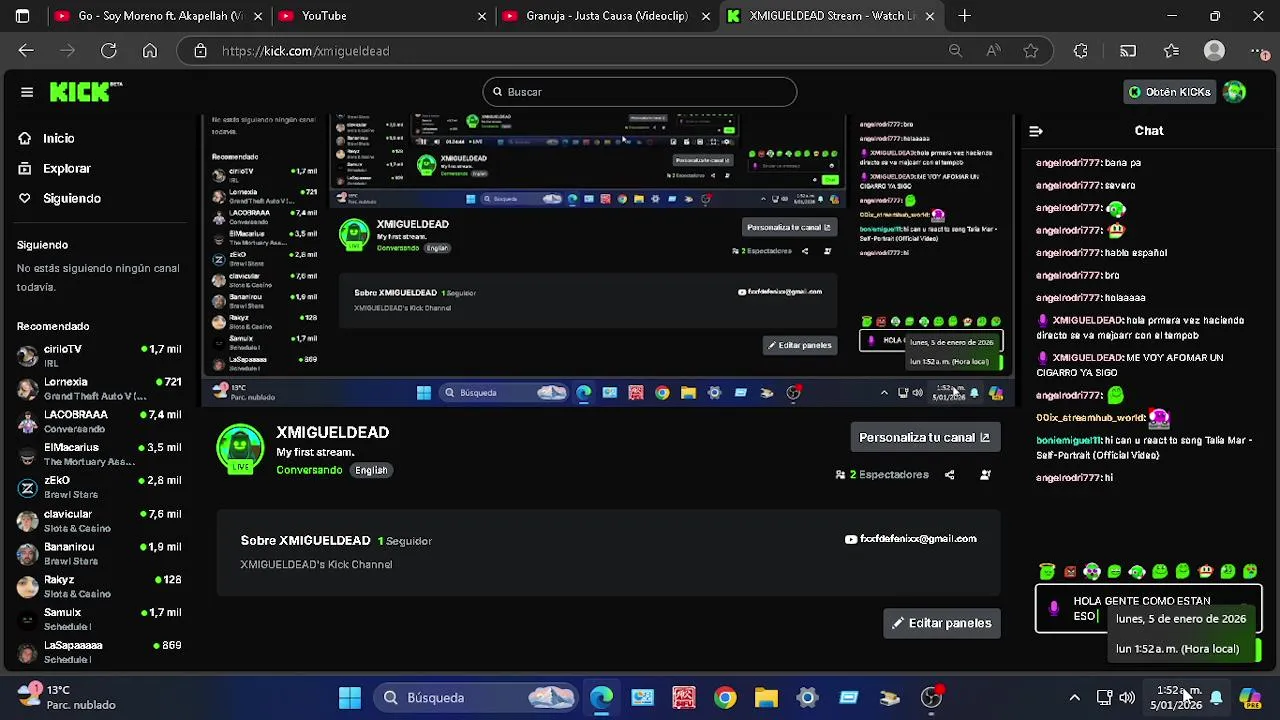Click the English language tag

coord(371,470)
